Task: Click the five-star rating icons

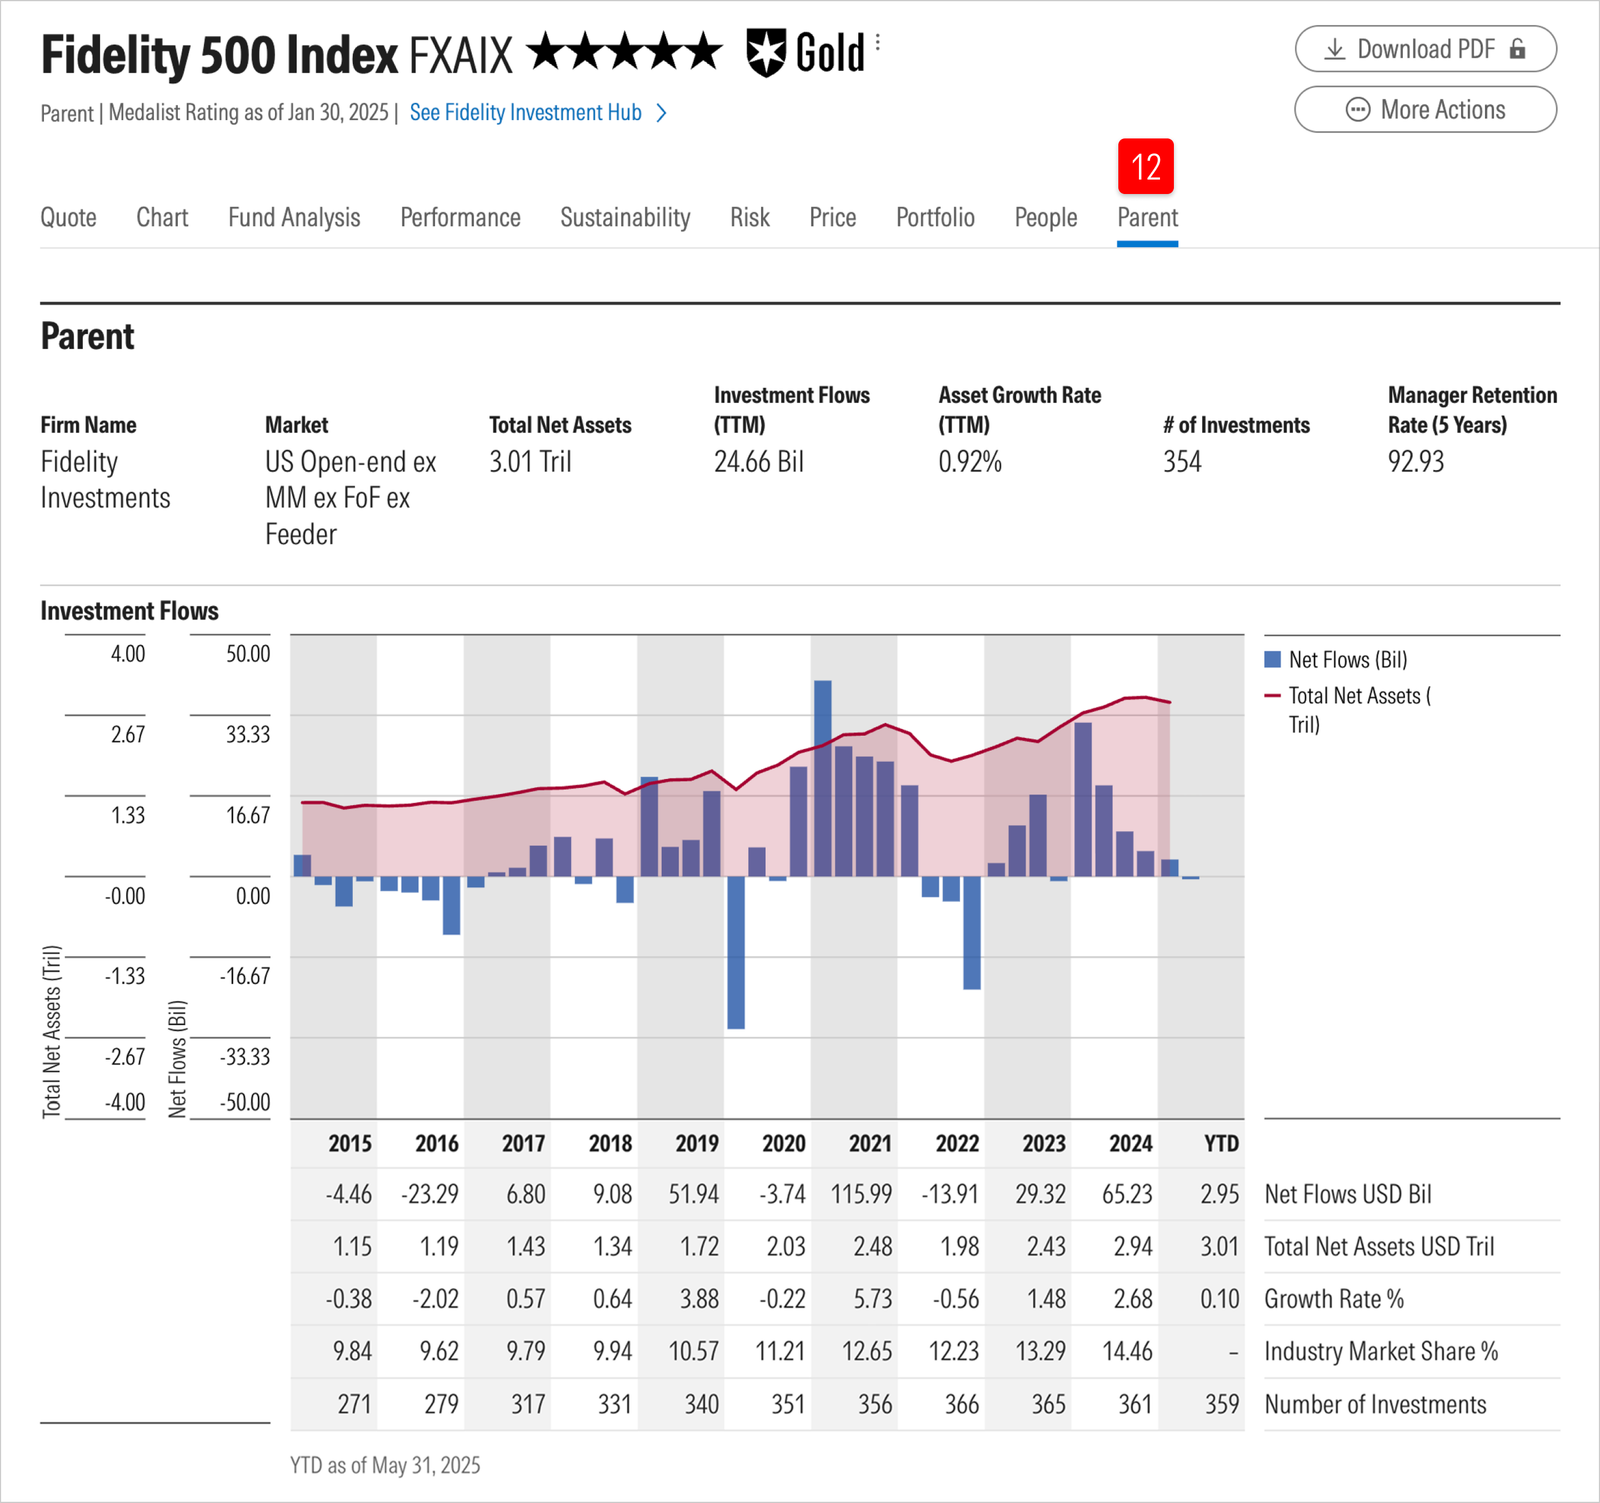Action: (624, 52)
